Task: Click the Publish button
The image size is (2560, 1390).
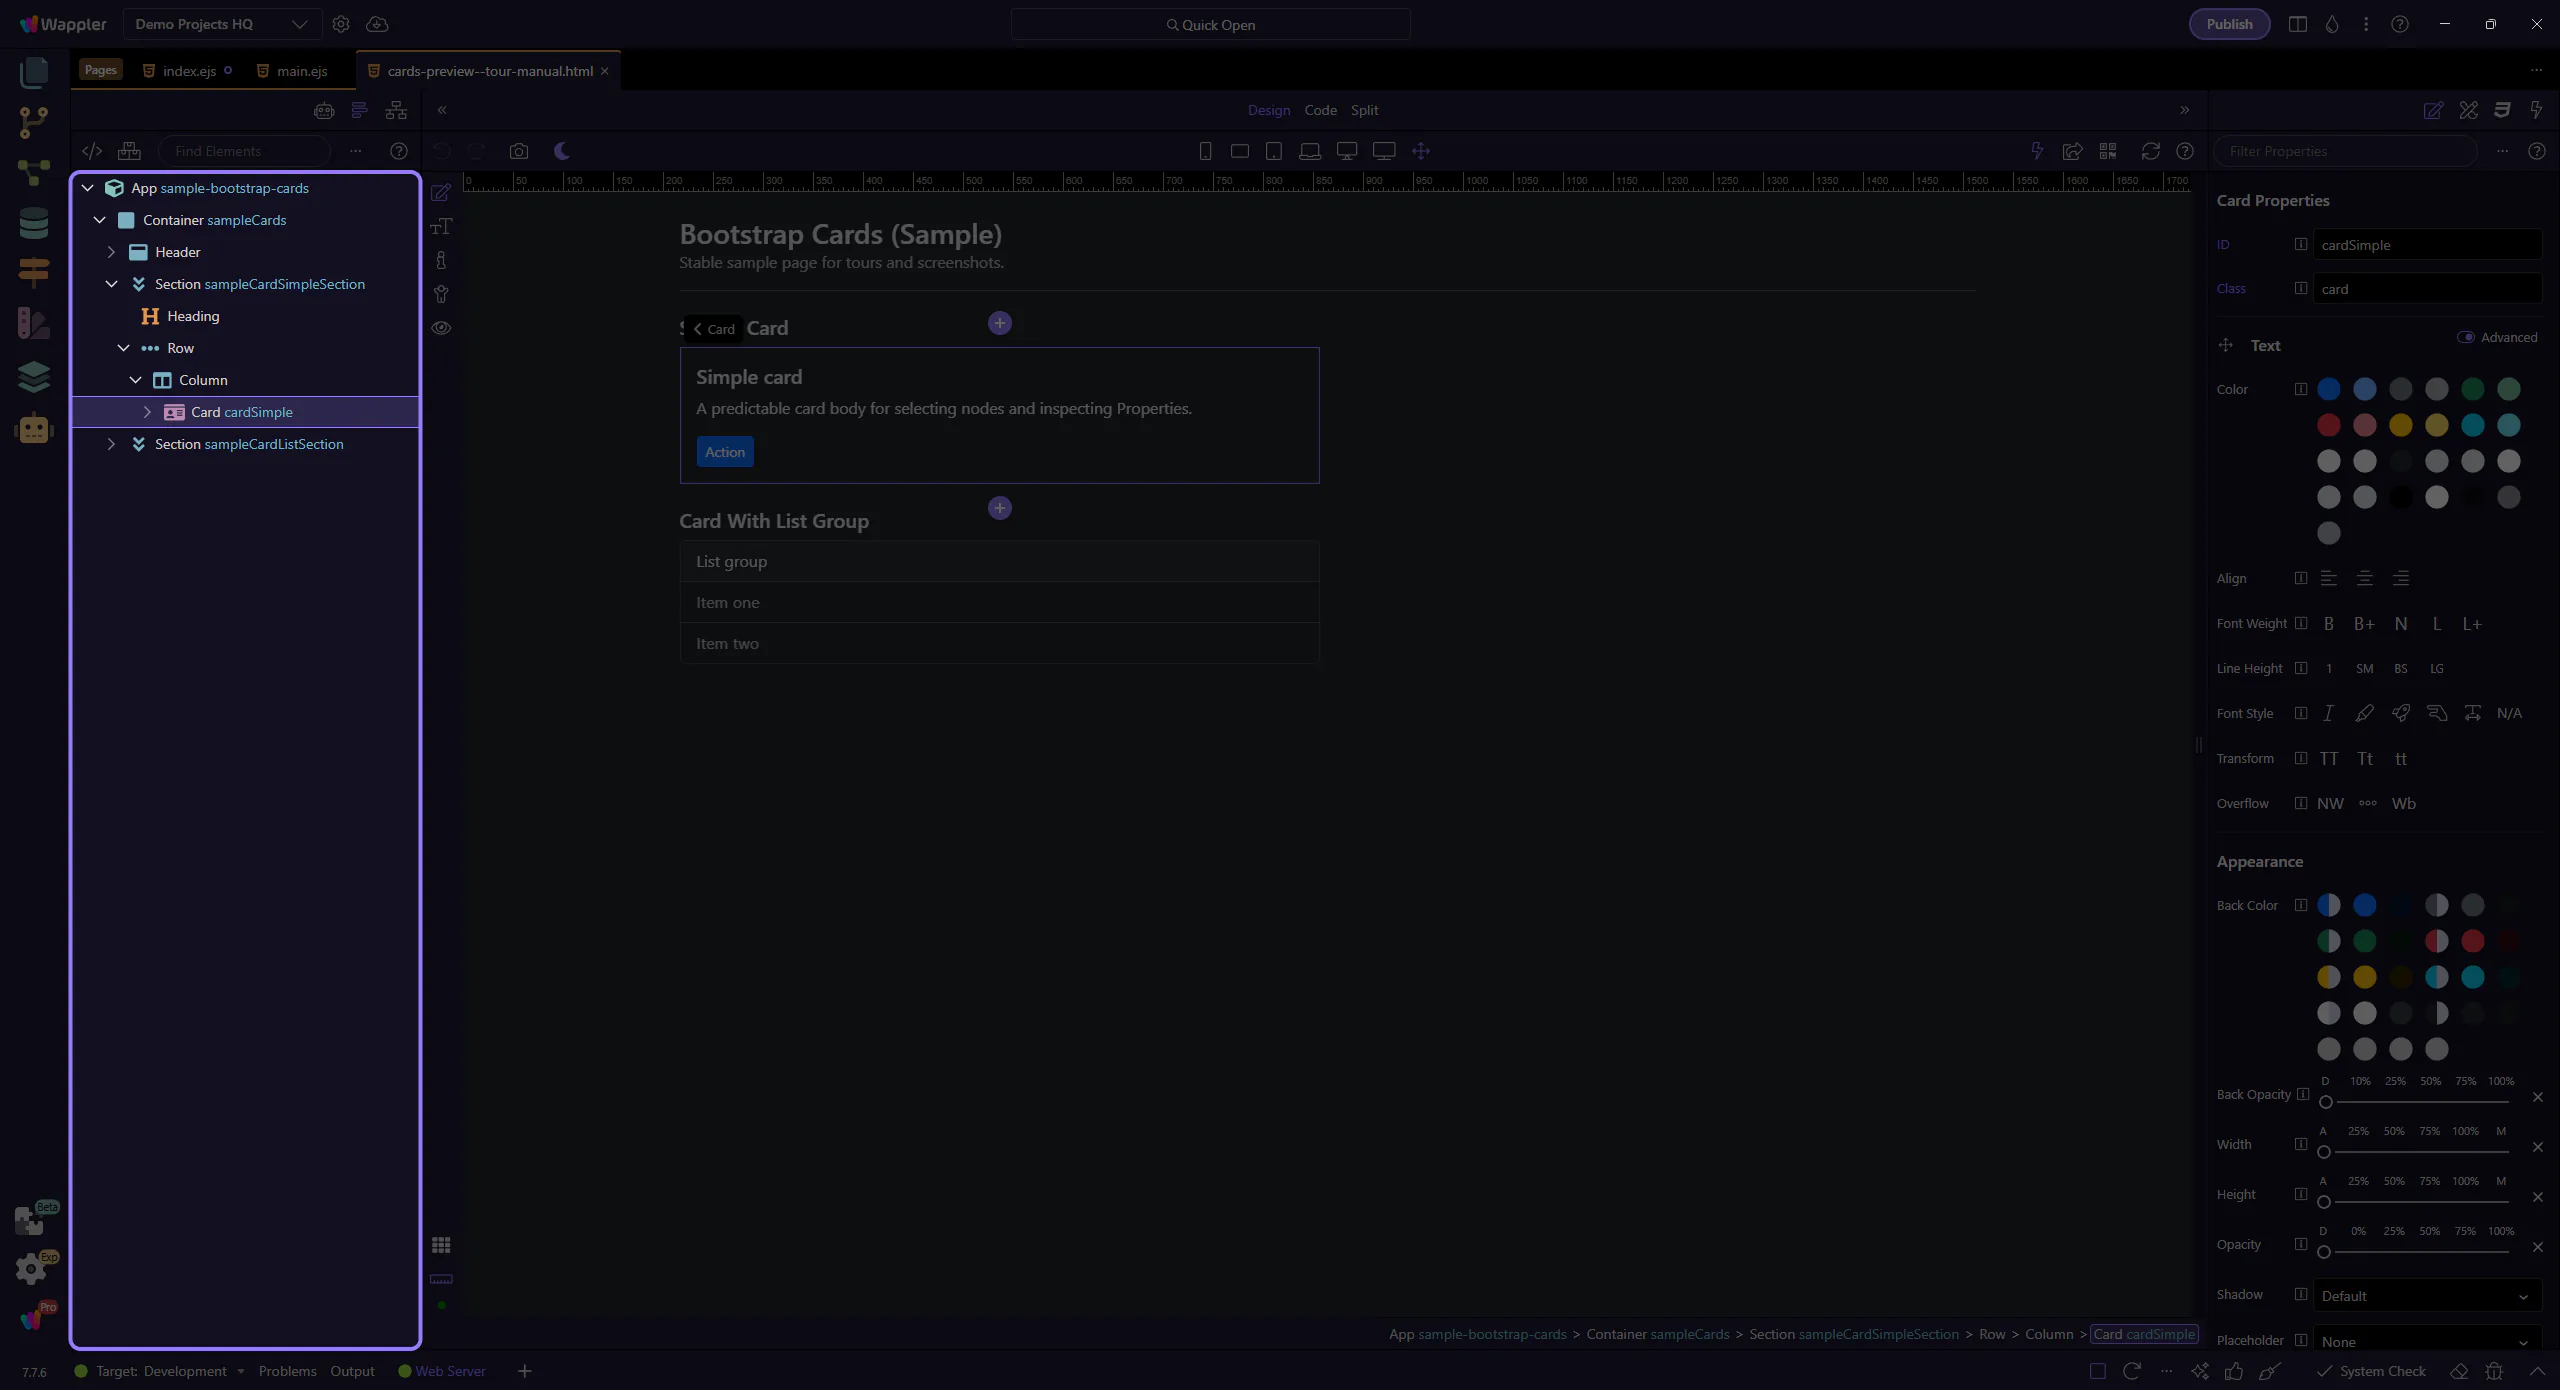Action: point(2229,24)
